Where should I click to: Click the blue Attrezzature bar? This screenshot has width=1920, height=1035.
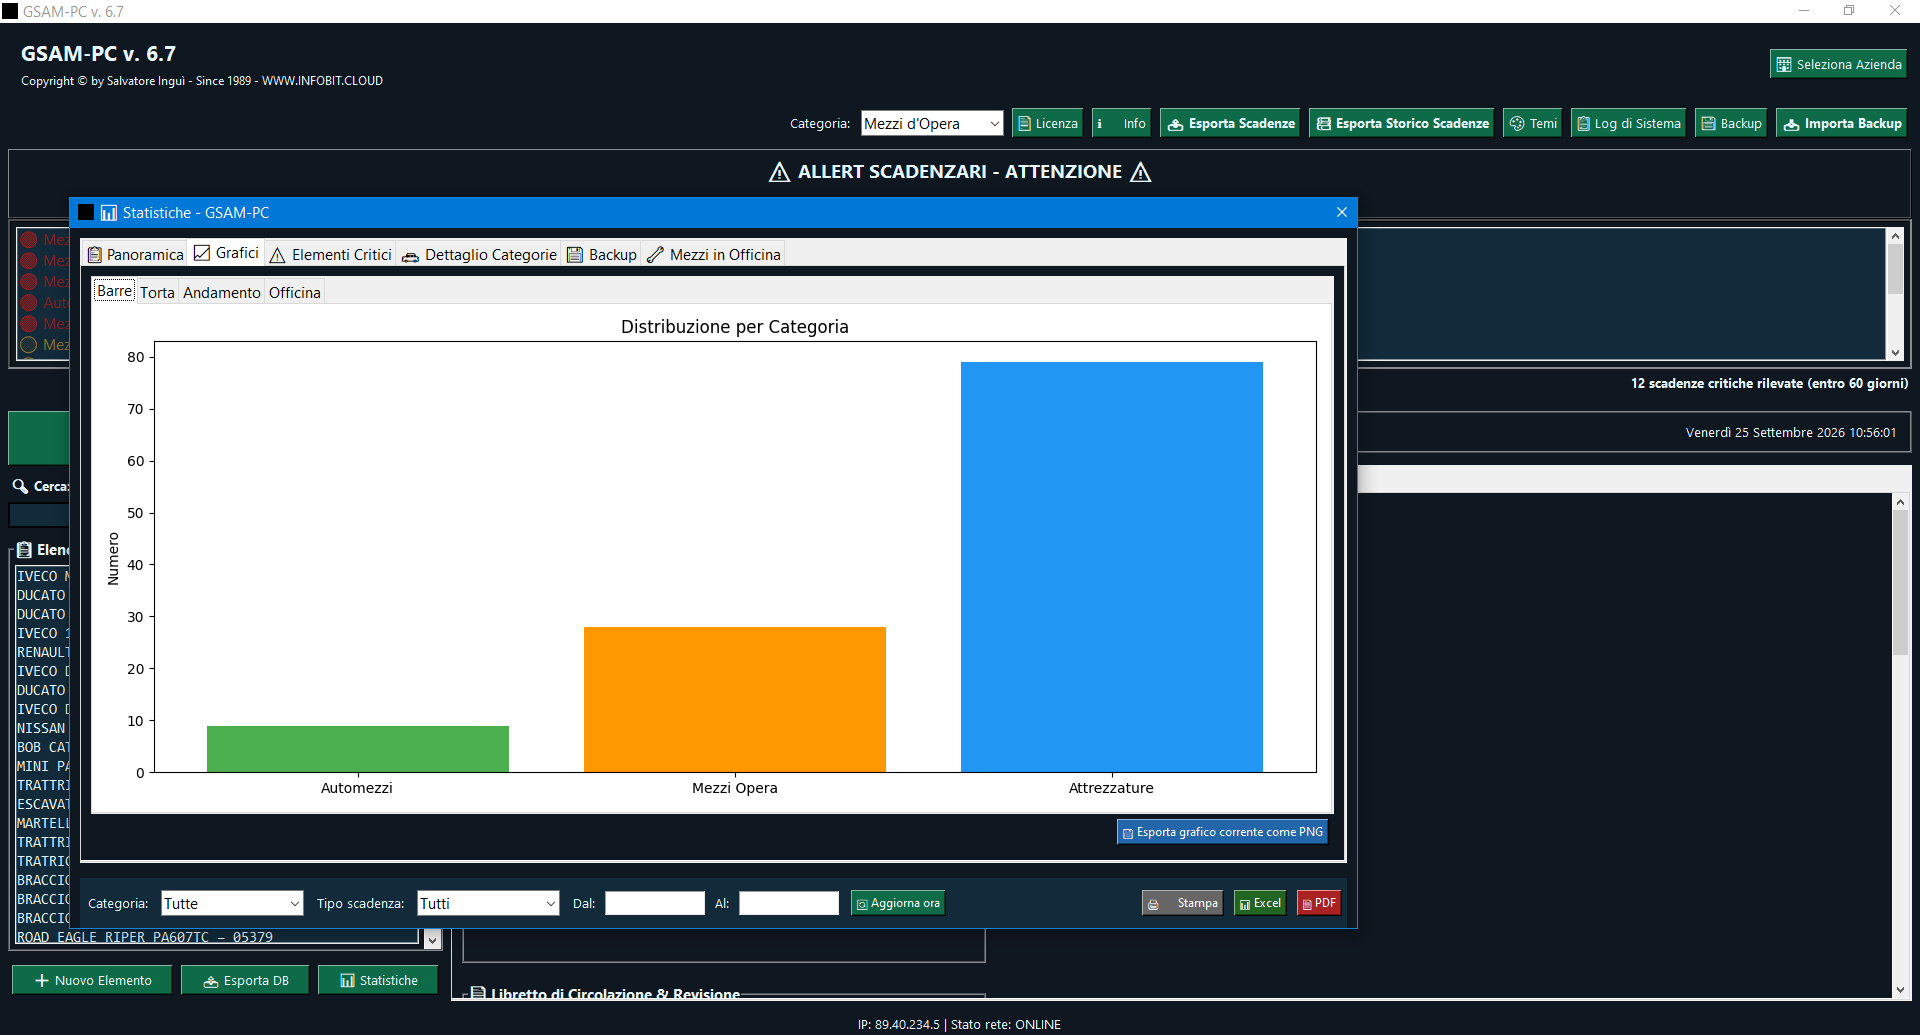[1112, 567]
